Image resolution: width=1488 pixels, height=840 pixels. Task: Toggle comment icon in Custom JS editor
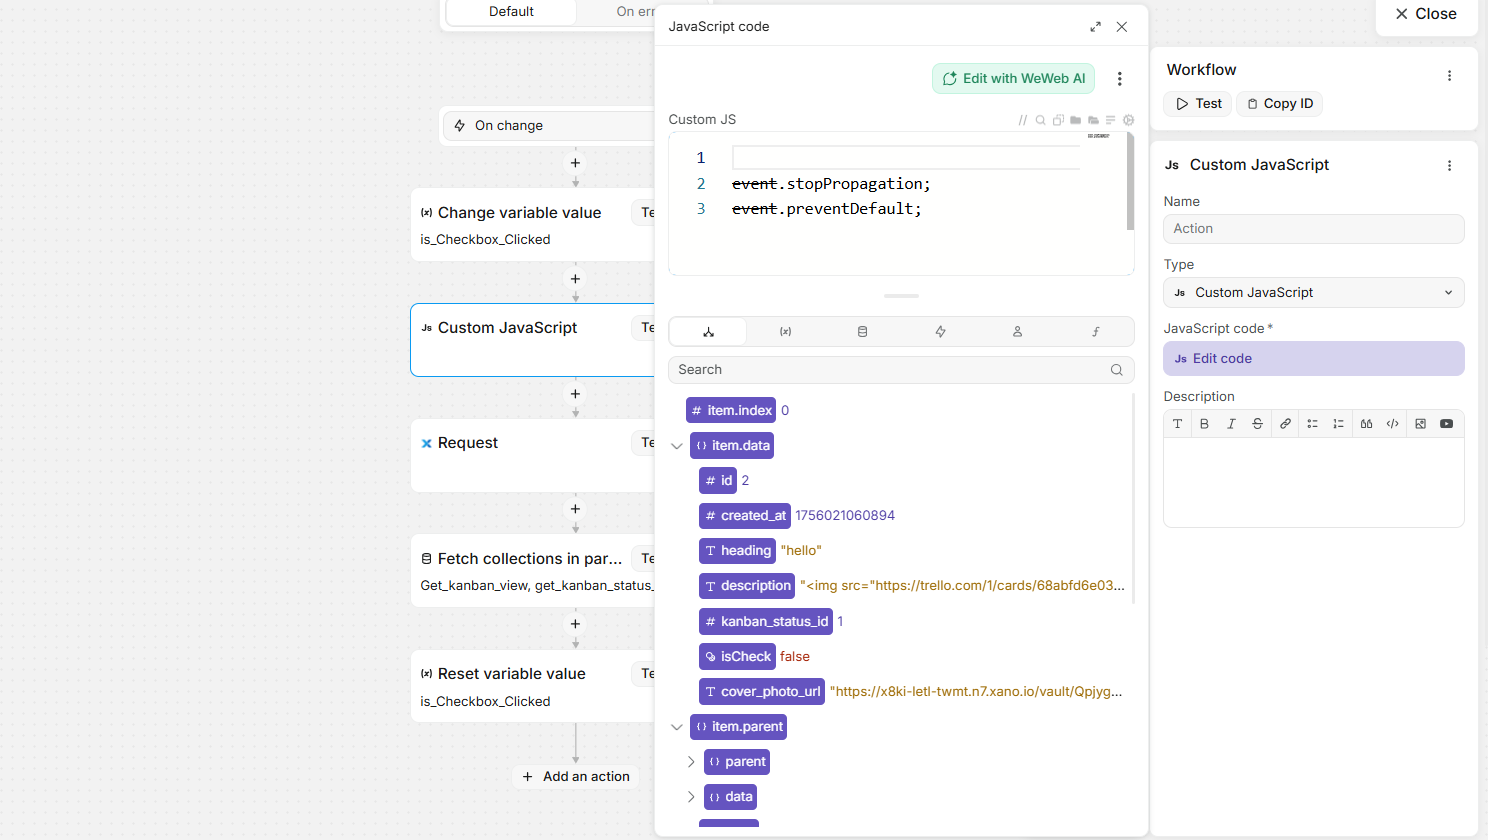click(x=1022, y=120)
